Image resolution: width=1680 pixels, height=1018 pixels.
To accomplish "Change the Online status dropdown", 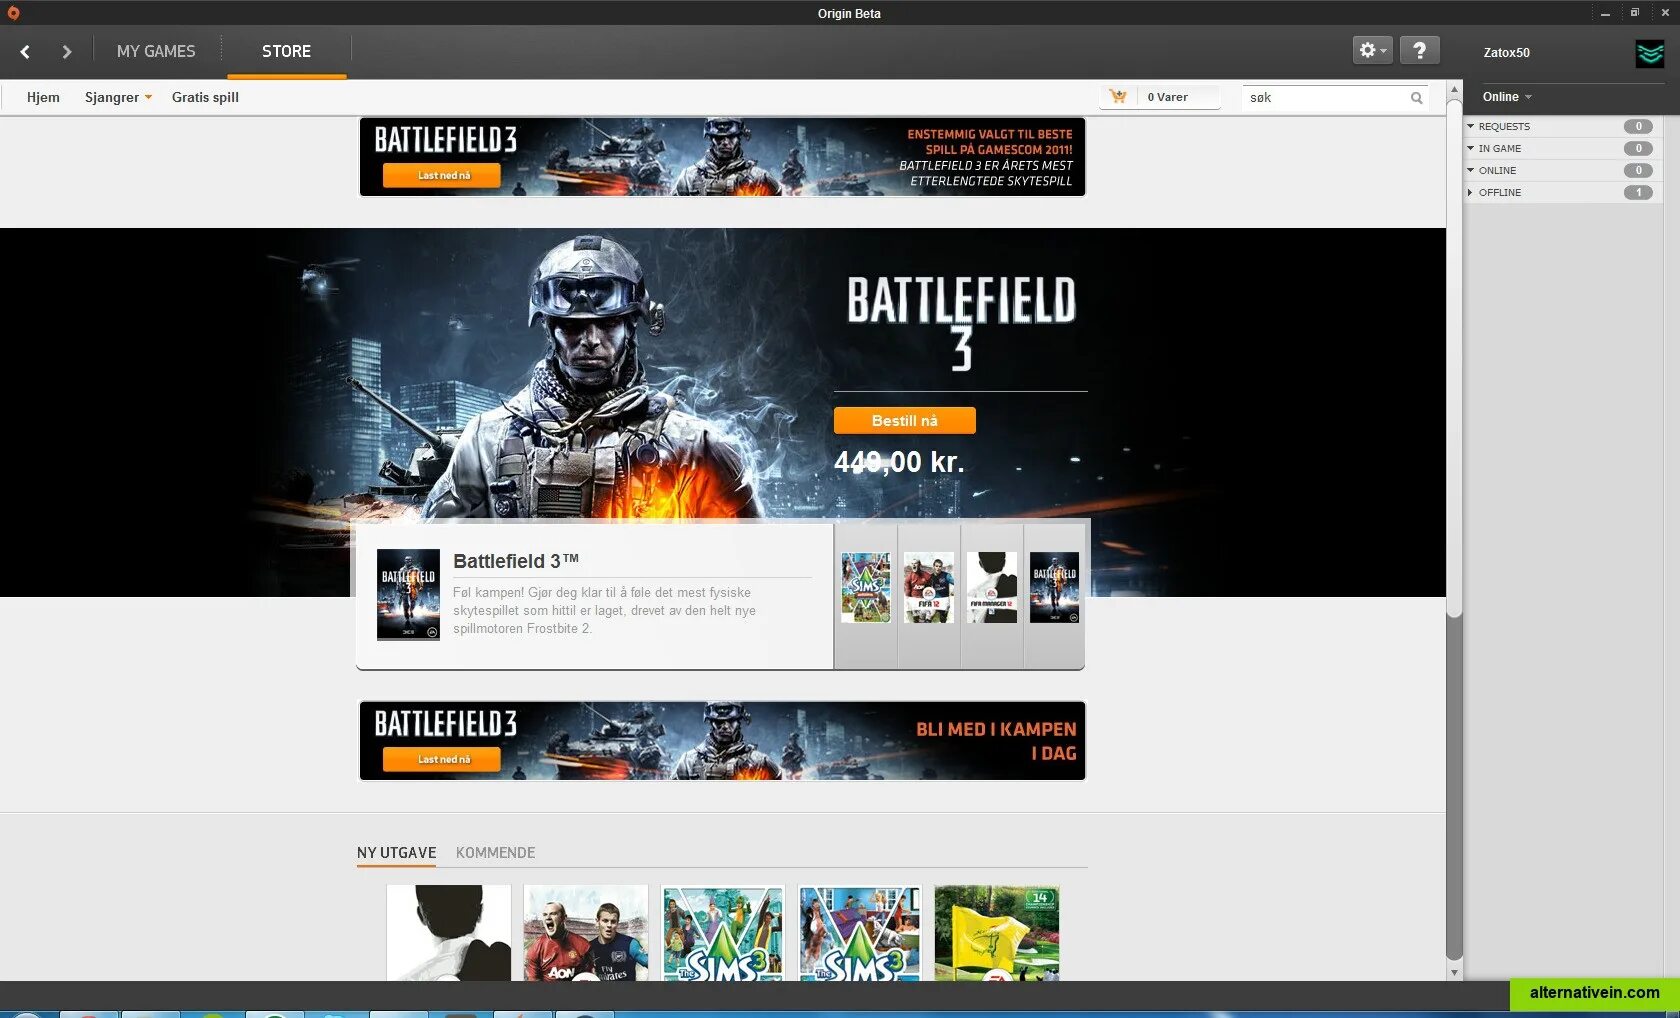I will pyautogui.click(x=1507, y=97).
